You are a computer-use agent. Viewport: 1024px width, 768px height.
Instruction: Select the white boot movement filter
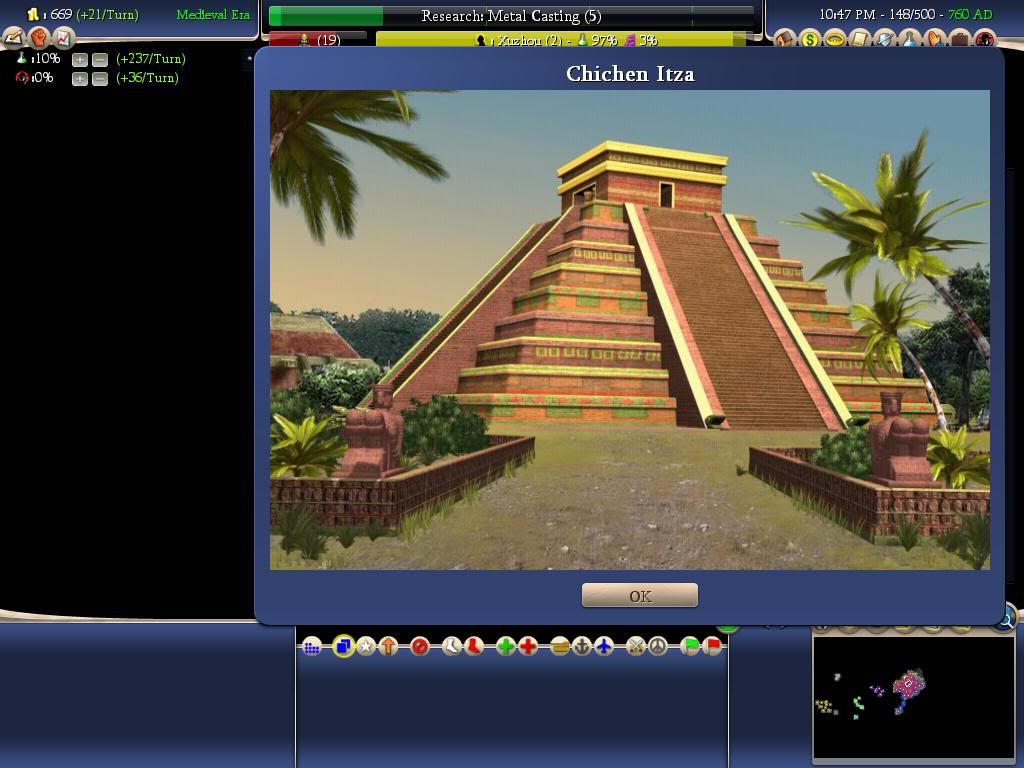click(451, 647)
